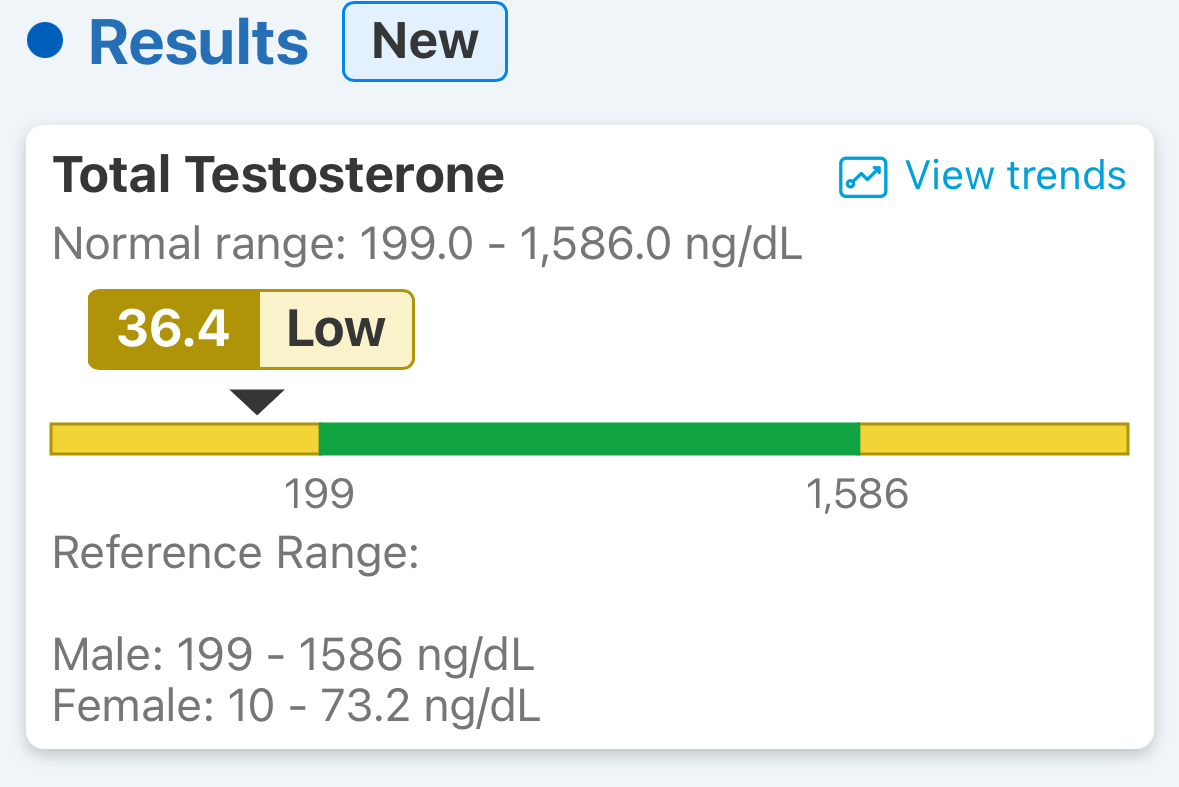Click the 36.4 value badge
1179x787 pixels.
174,329
